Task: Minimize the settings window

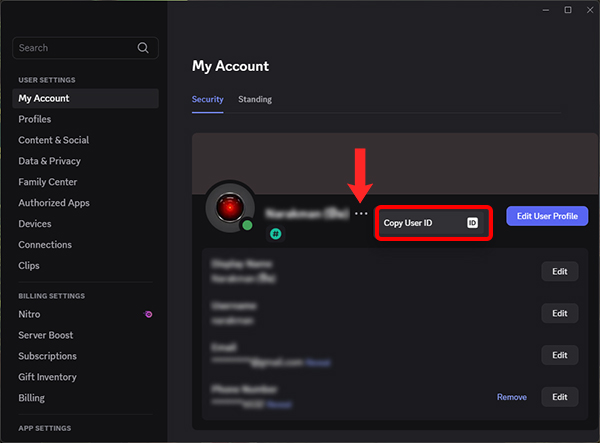Action: pos(546,10)
